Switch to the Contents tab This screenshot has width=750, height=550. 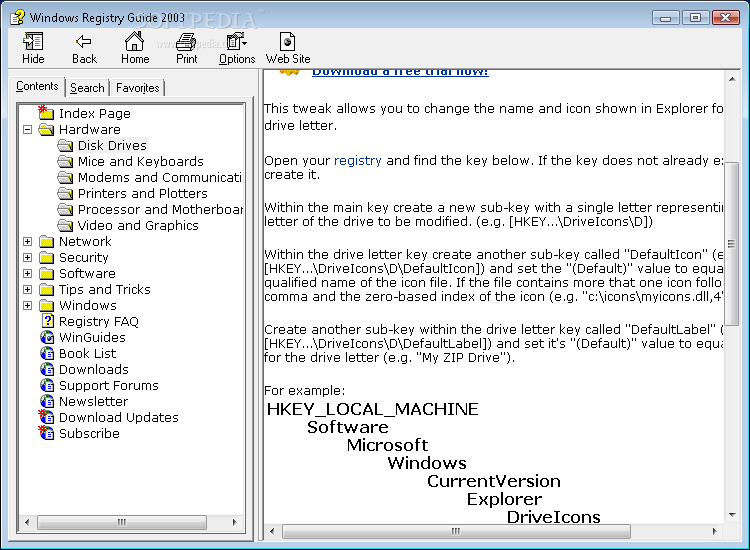click(37, 86)
